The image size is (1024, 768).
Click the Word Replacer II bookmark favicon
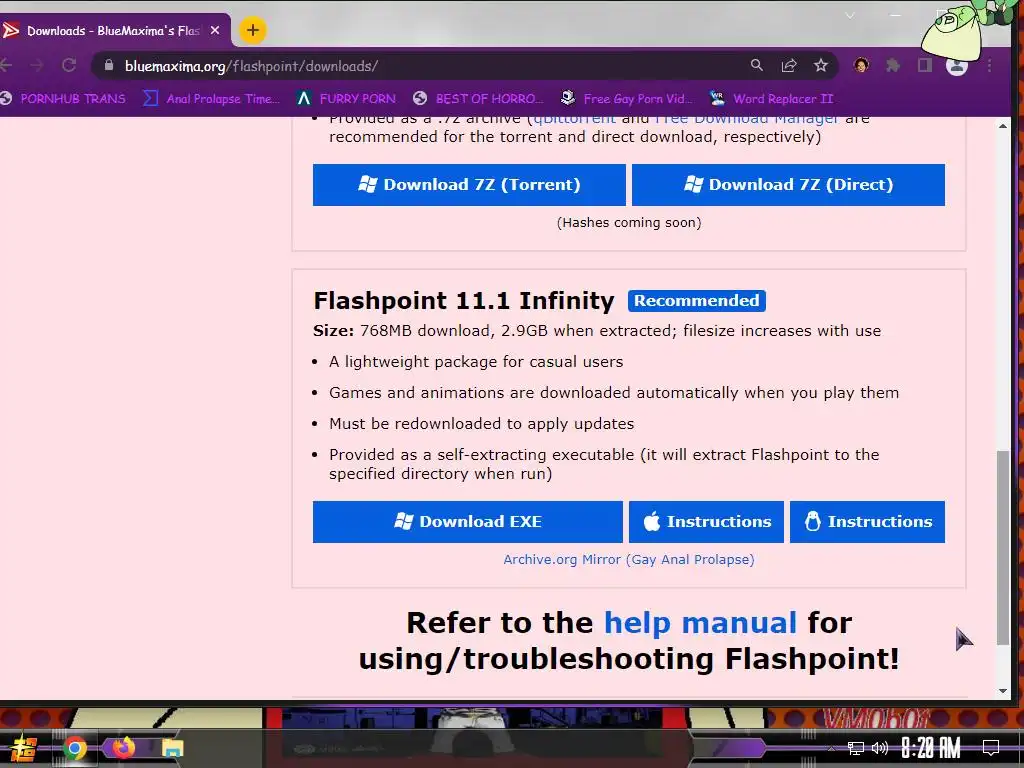tap(717, 99)
